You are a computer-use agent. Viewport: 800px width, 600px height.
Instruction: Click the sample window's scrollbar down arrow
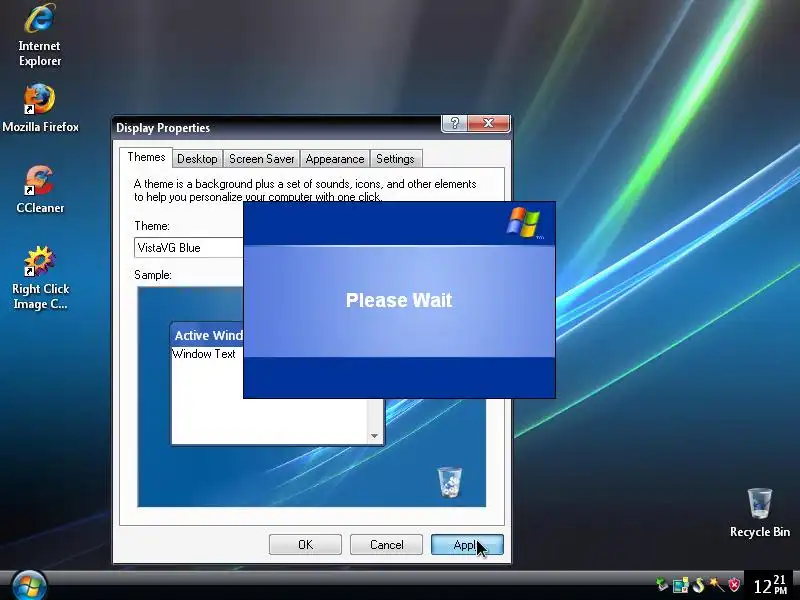pos(374,436)
